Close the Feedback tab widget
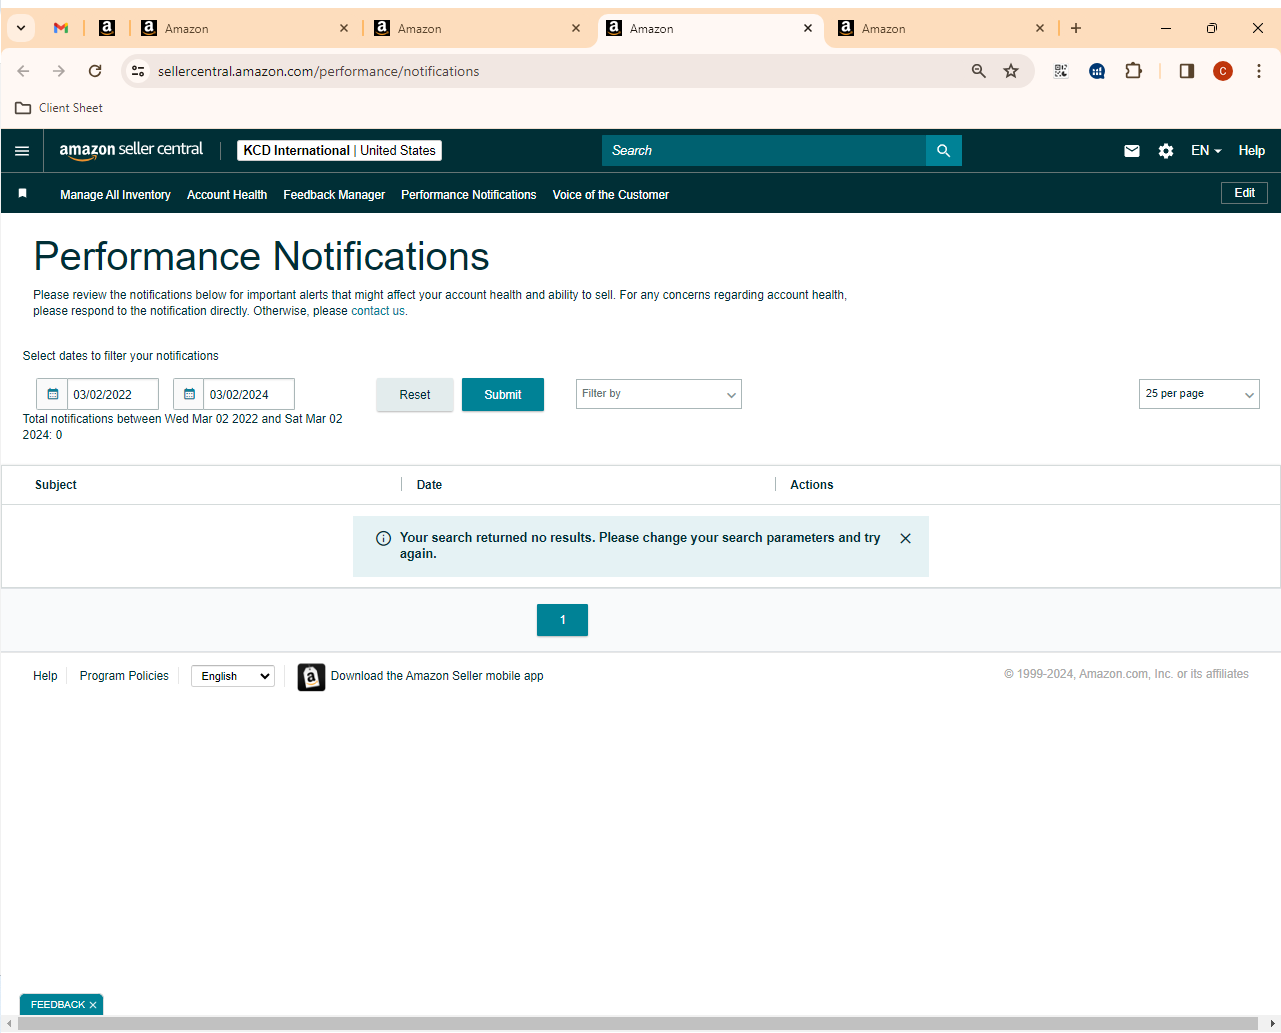1281x1033 pixels. pyautogui.click(x=93, y=1005)
